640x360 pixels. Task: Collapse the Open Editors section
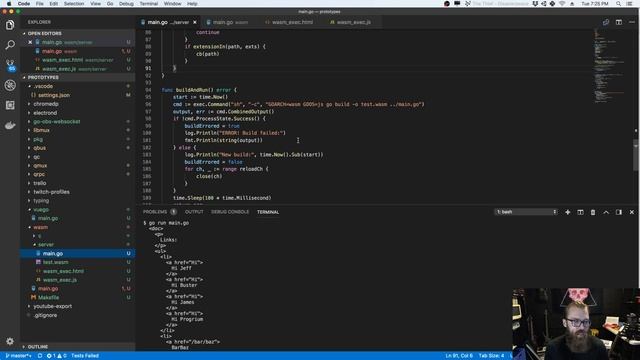coord(44,33)
